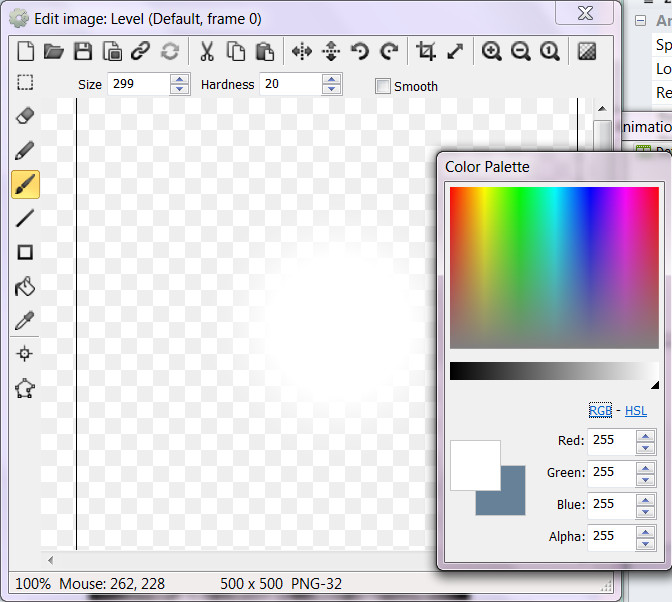
Task: Select the Color picker eyedropper tool
Action: [25, 320]
